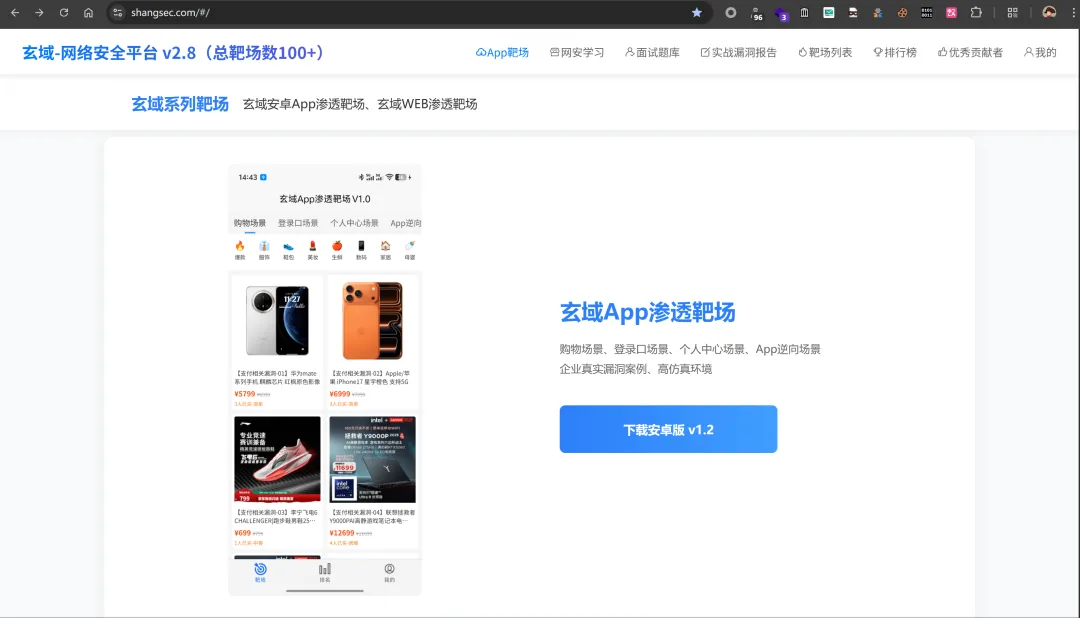Open the 排行榜 nav item
Viewport: 1080px width, 618px height.
coord(895,52)
